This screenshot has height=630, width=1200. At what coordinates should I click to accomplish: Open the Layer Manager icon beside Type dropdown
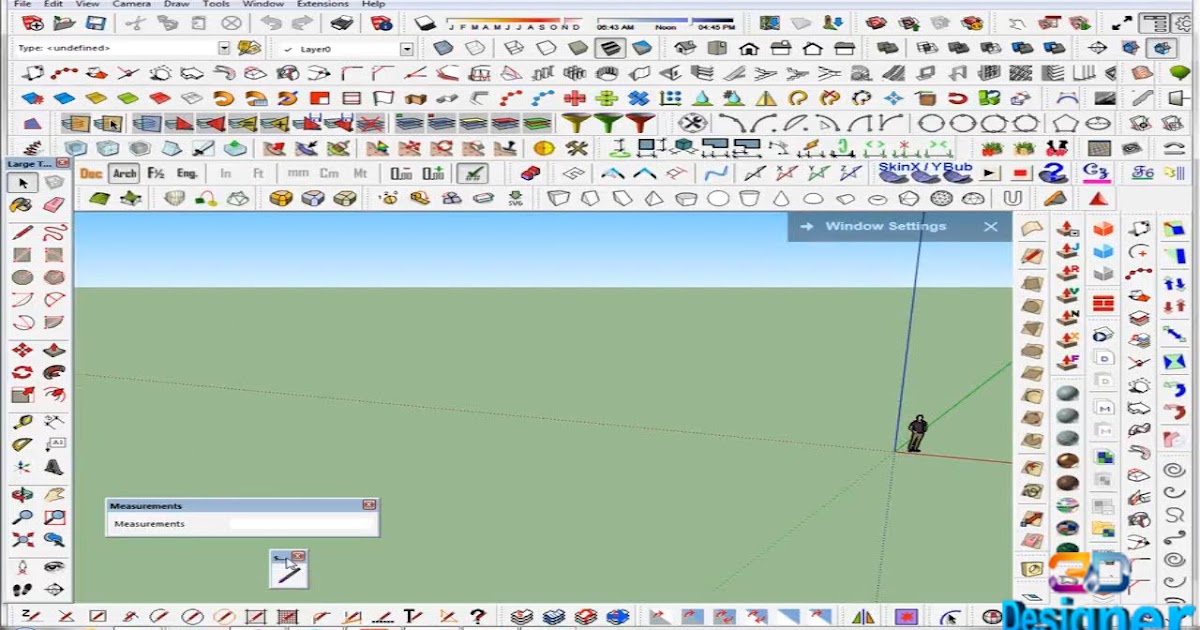(249, 48)
